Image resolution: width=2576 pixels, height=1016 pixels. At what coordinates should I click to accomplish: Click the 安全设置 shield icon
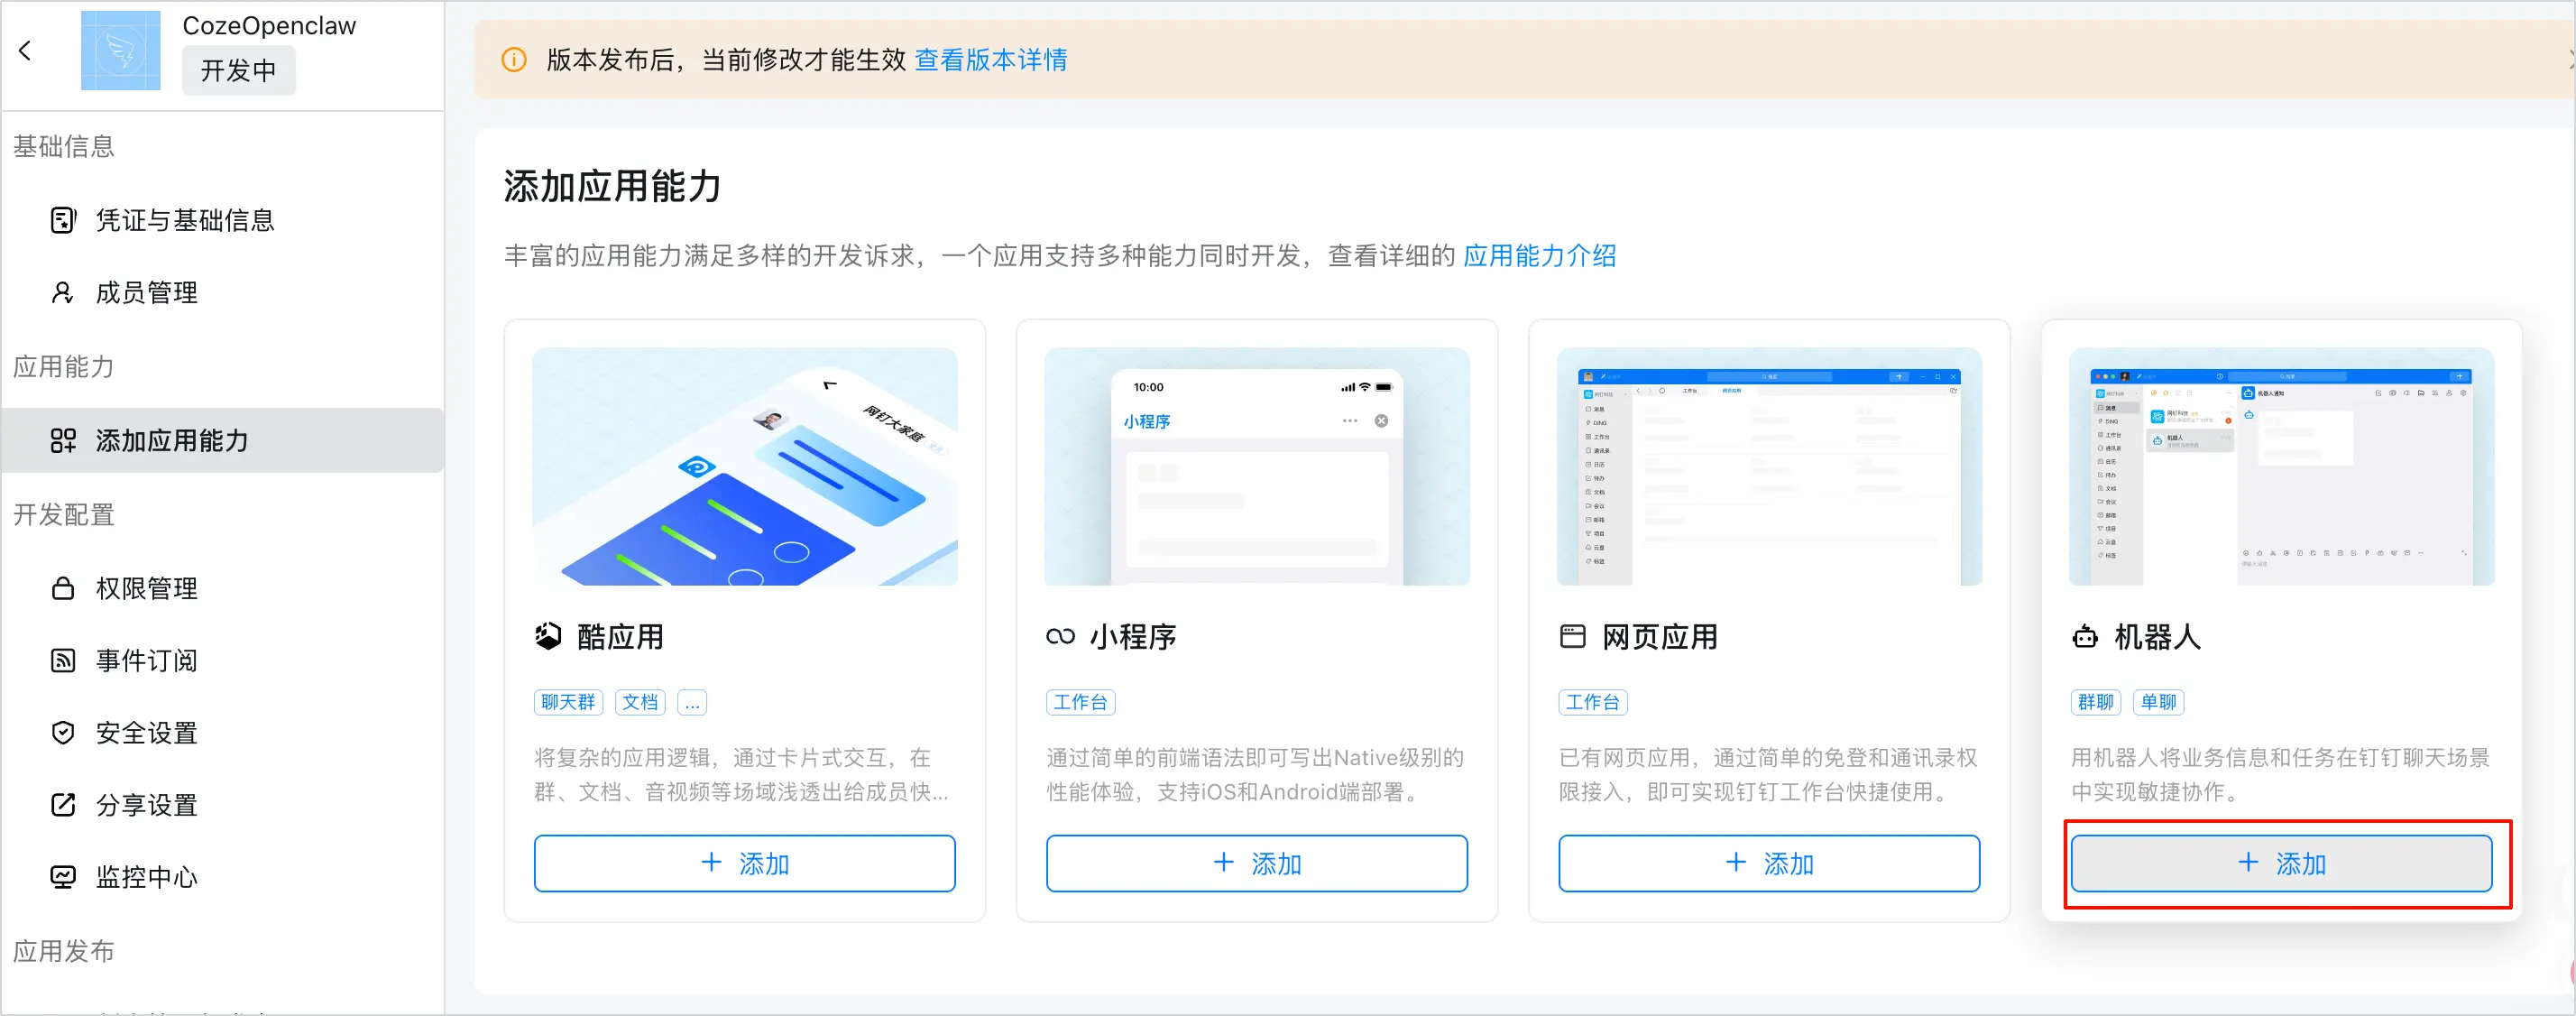point(63,732)
